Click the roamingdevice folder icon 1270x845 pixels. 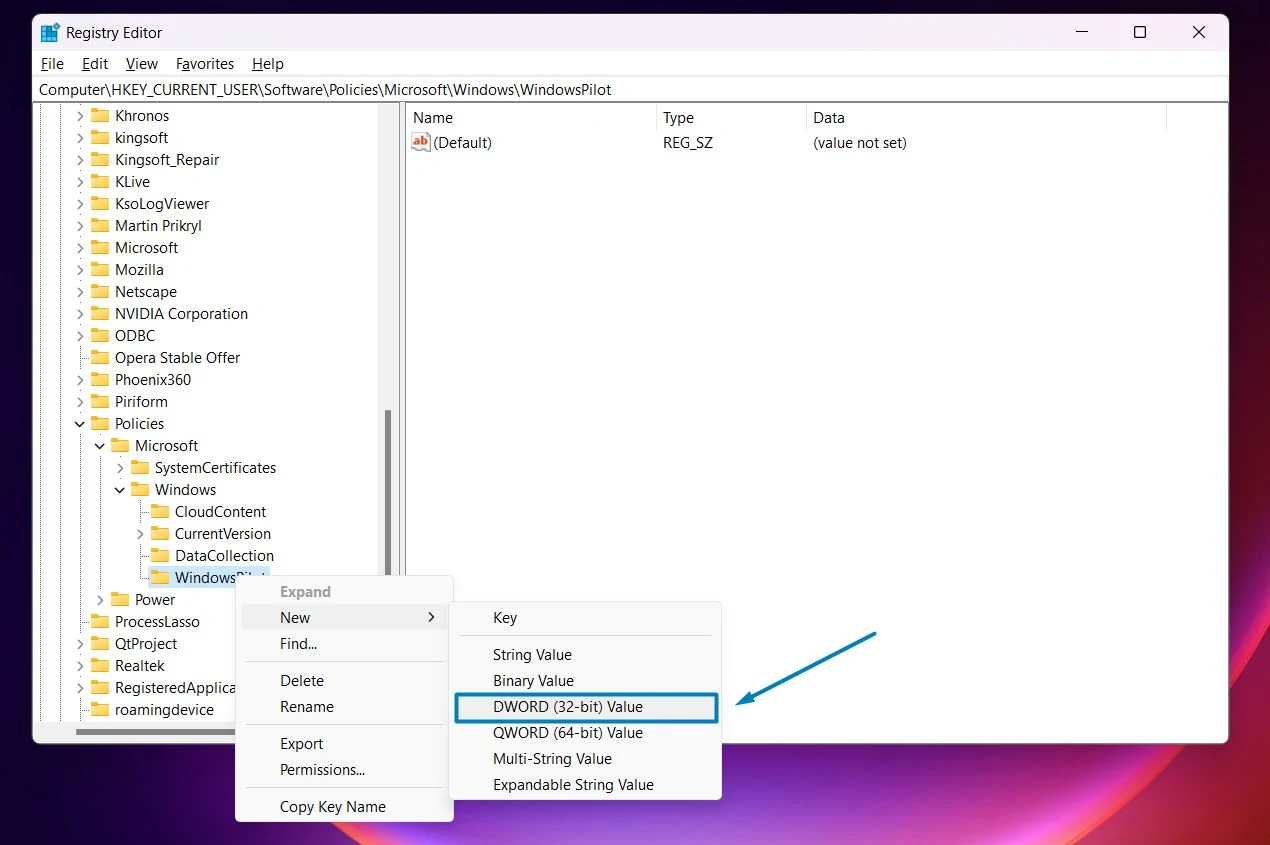100,709
